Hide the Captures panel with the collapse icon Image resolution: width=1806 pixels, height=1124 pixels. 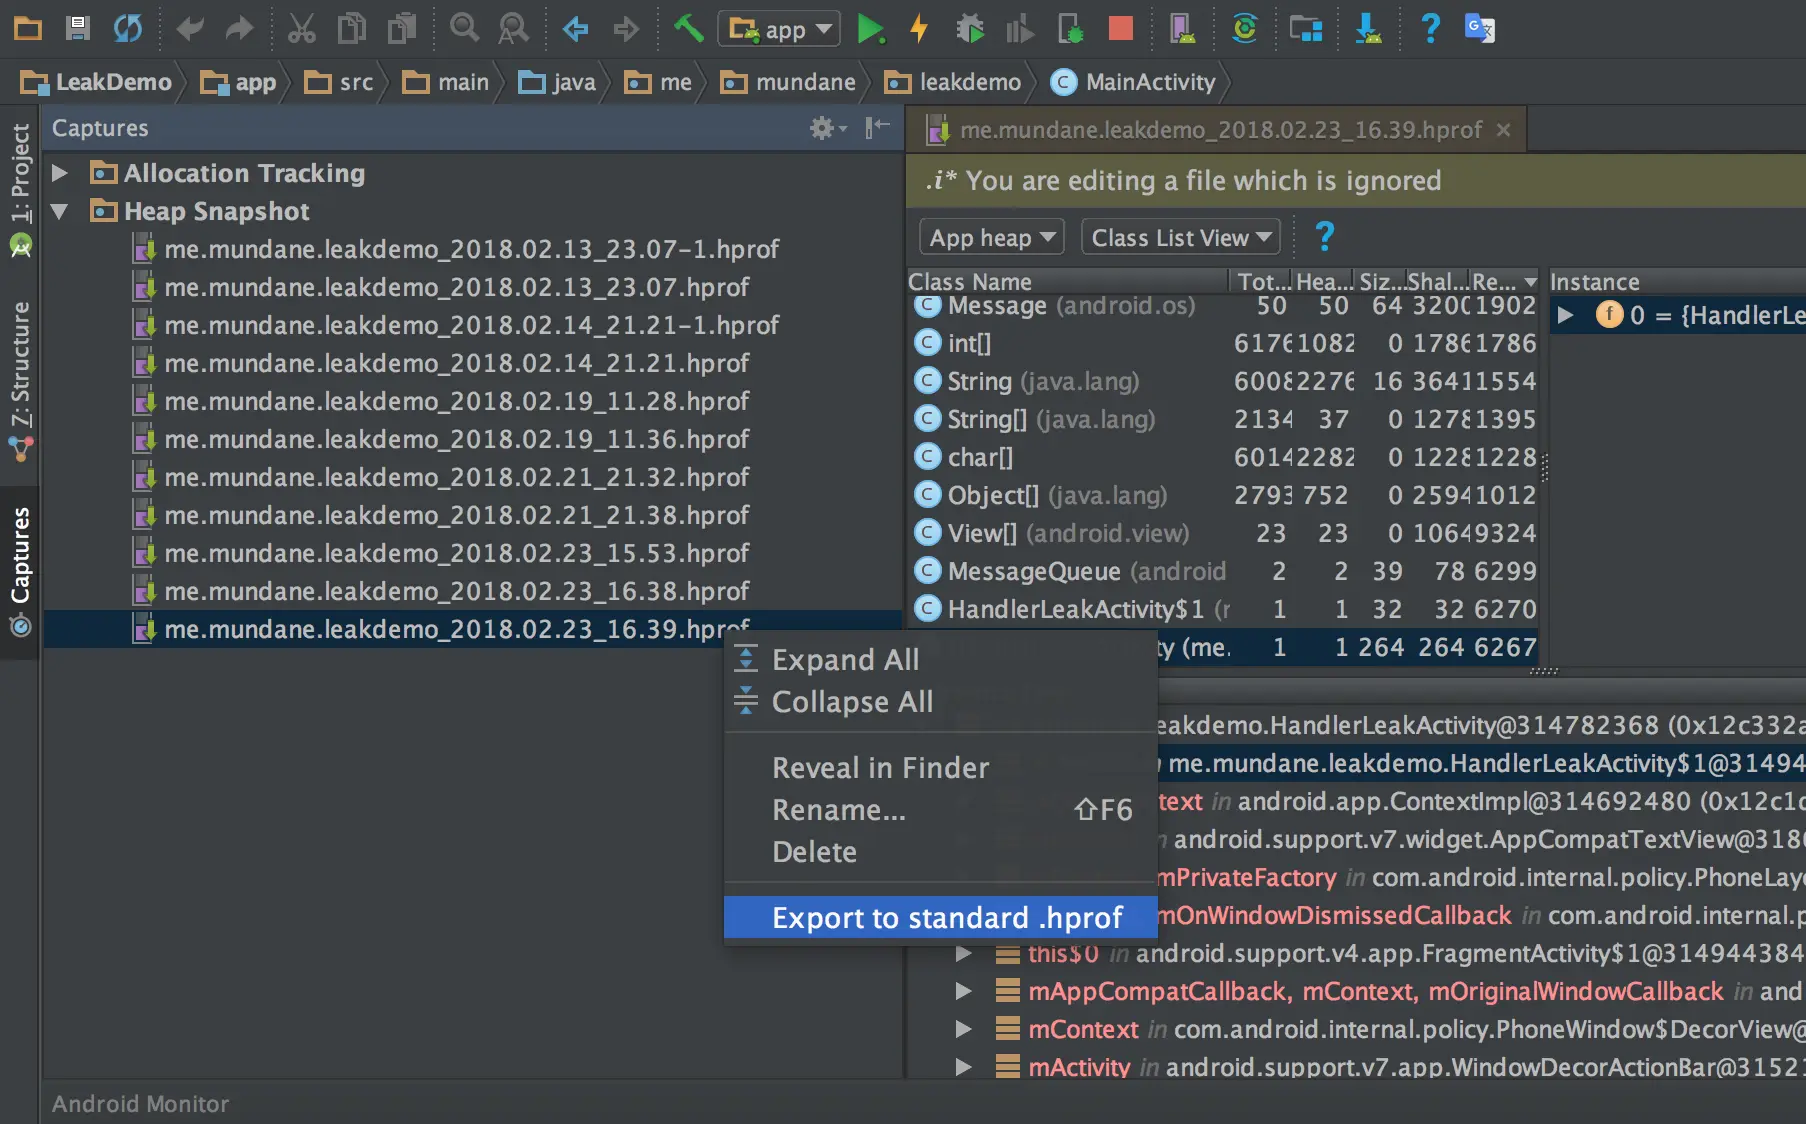click(x=877, y=127)
